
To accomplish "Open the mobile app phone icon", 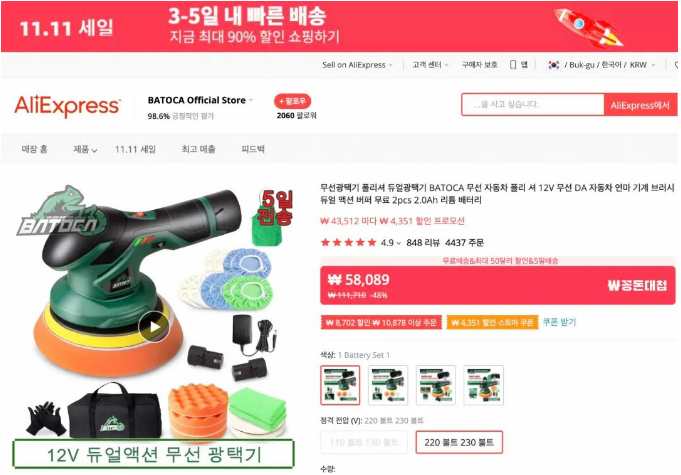I will tap(513, 65).
